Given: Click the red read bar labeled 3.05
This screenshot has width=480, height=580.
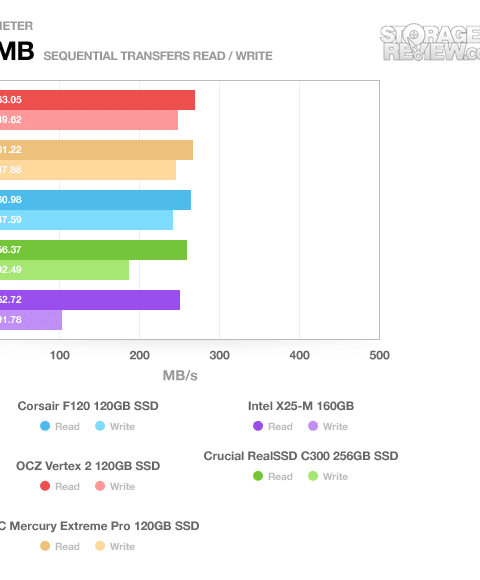Looking at the screenshot, I should click(x=97, y=100).
